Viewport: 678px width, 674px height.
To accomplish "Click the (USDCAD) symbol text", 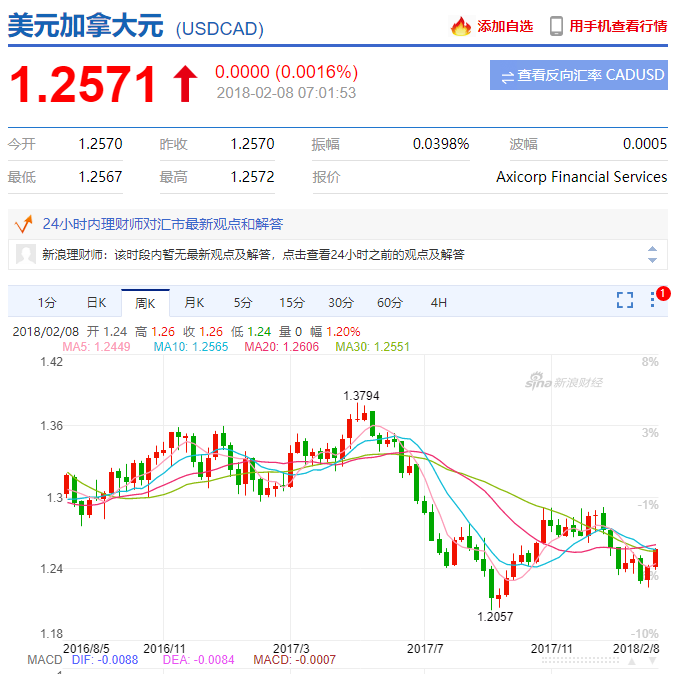I will pyautogui.click(x=220, y=29).
